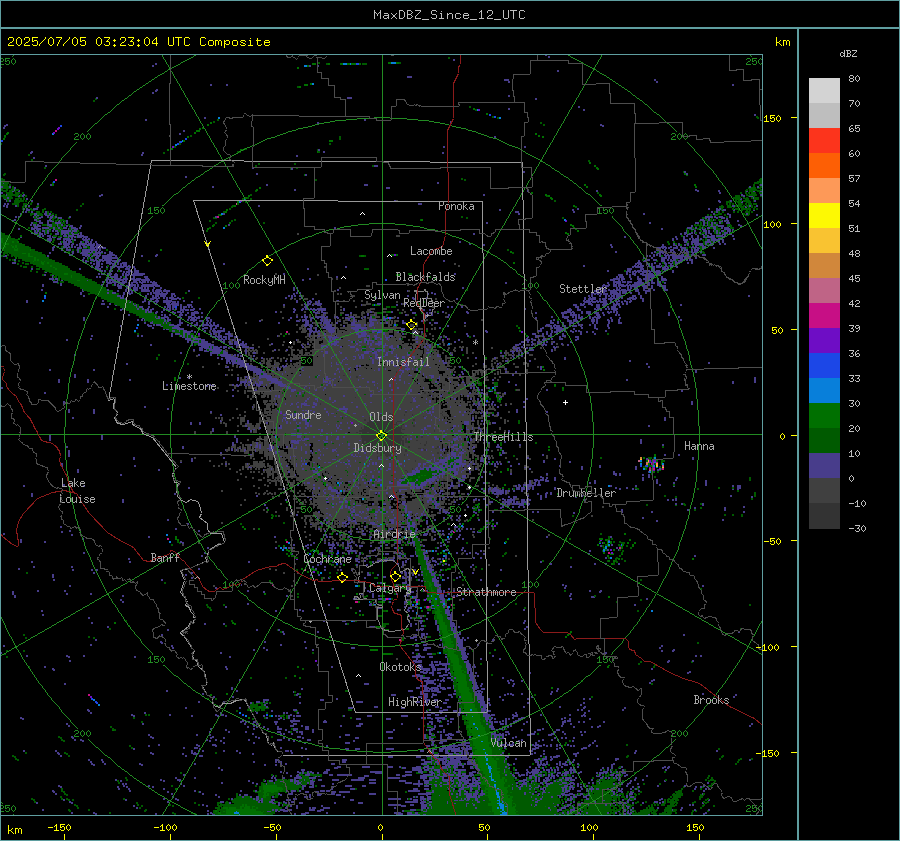Click the dBZ legend heading
The height and width of the screenshot is (841, 900).
tap(848, 53)
